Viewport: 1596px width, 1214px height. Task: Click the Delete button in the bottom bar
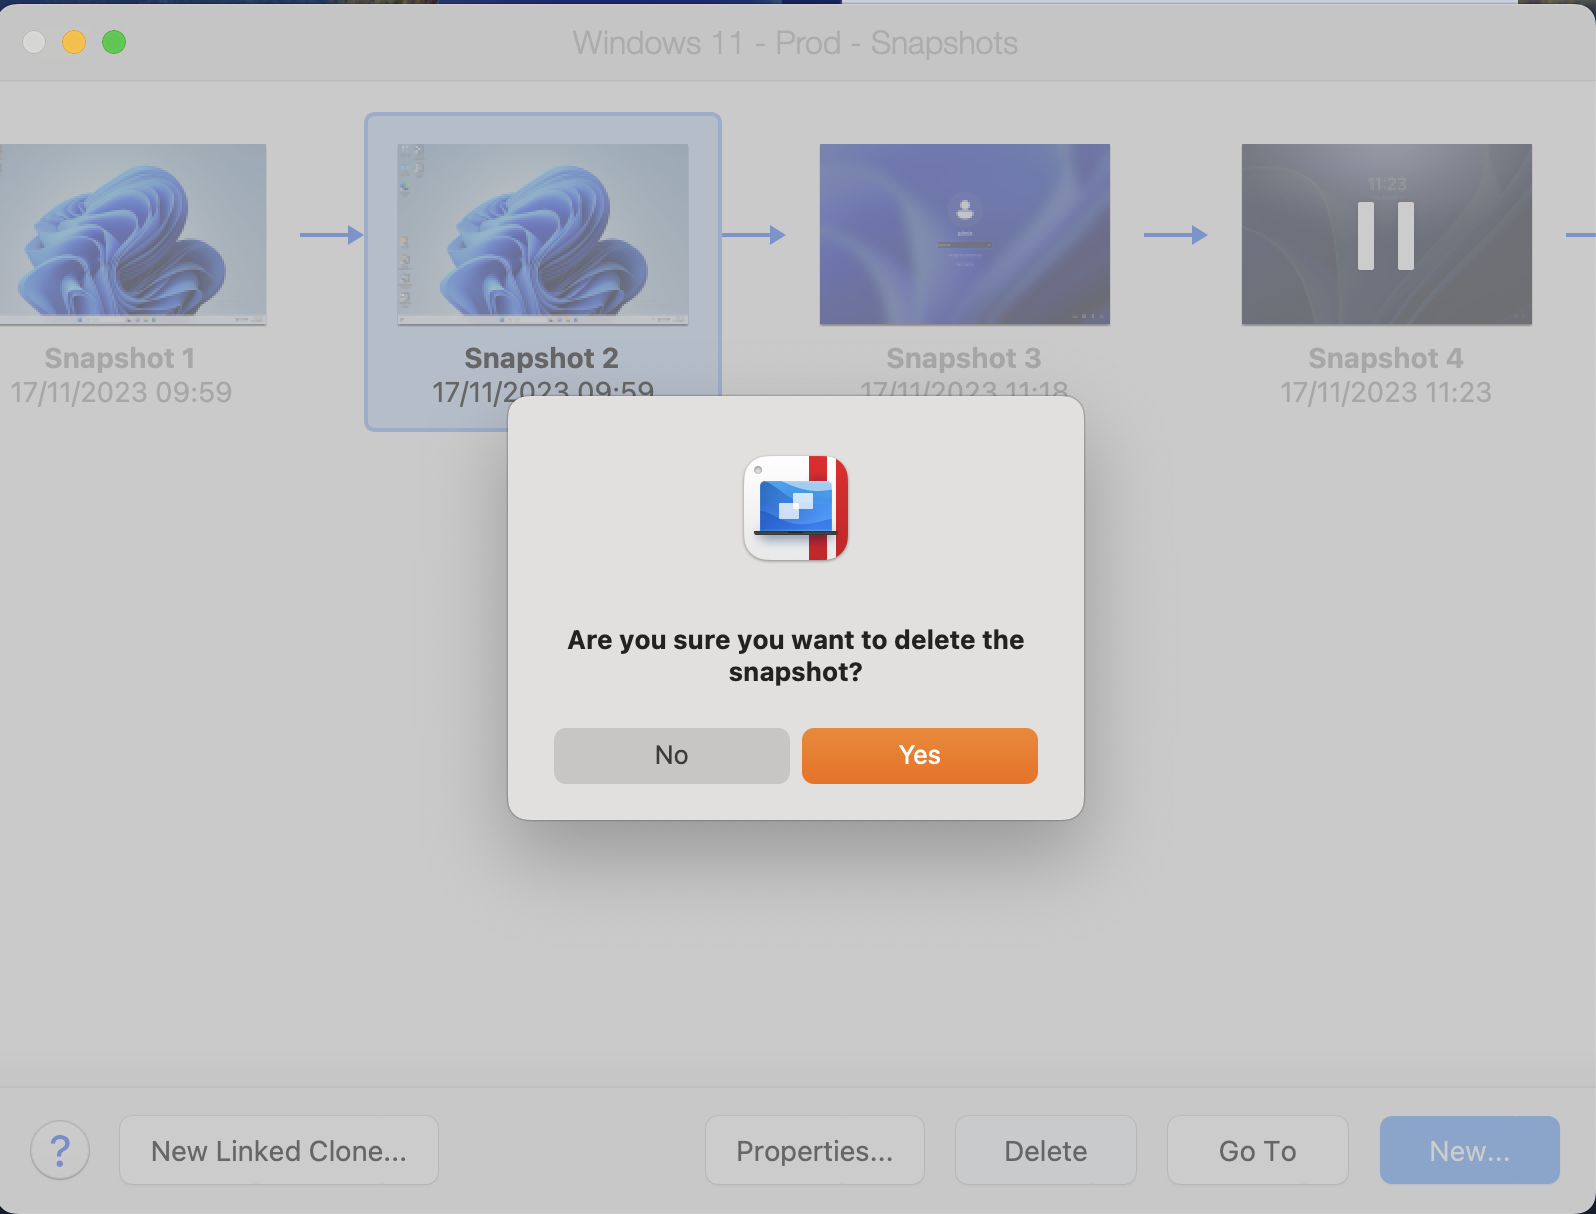pos(1045,1151)
